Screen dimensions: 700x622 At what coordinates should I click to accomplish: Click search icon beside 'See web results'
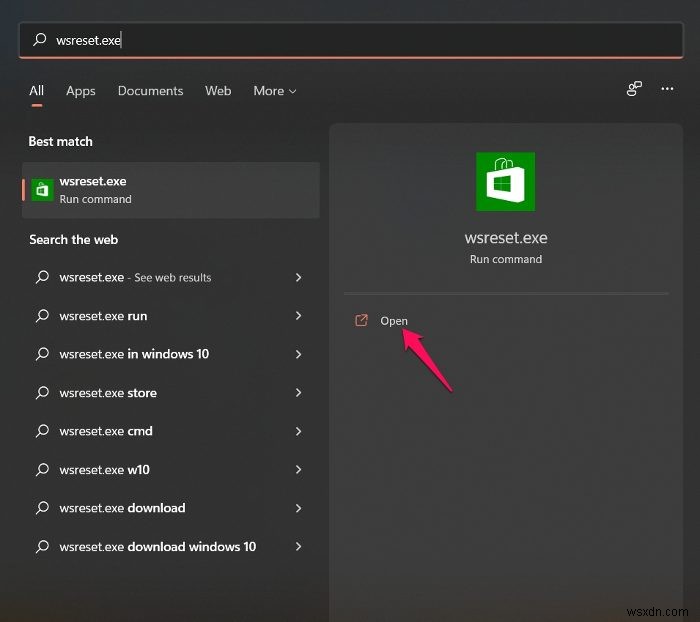tap(42, 277)
